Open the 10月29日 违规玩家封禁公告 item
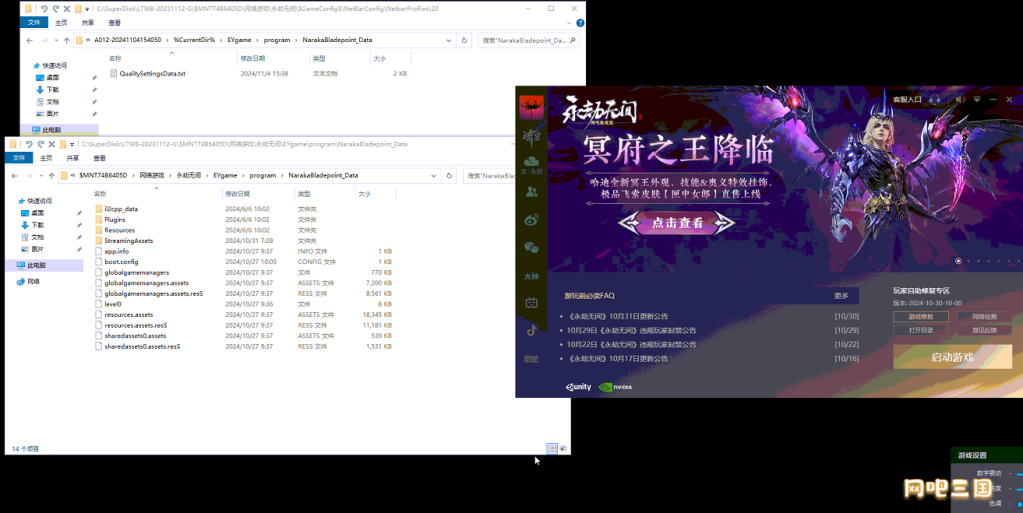 click(631, 330)
